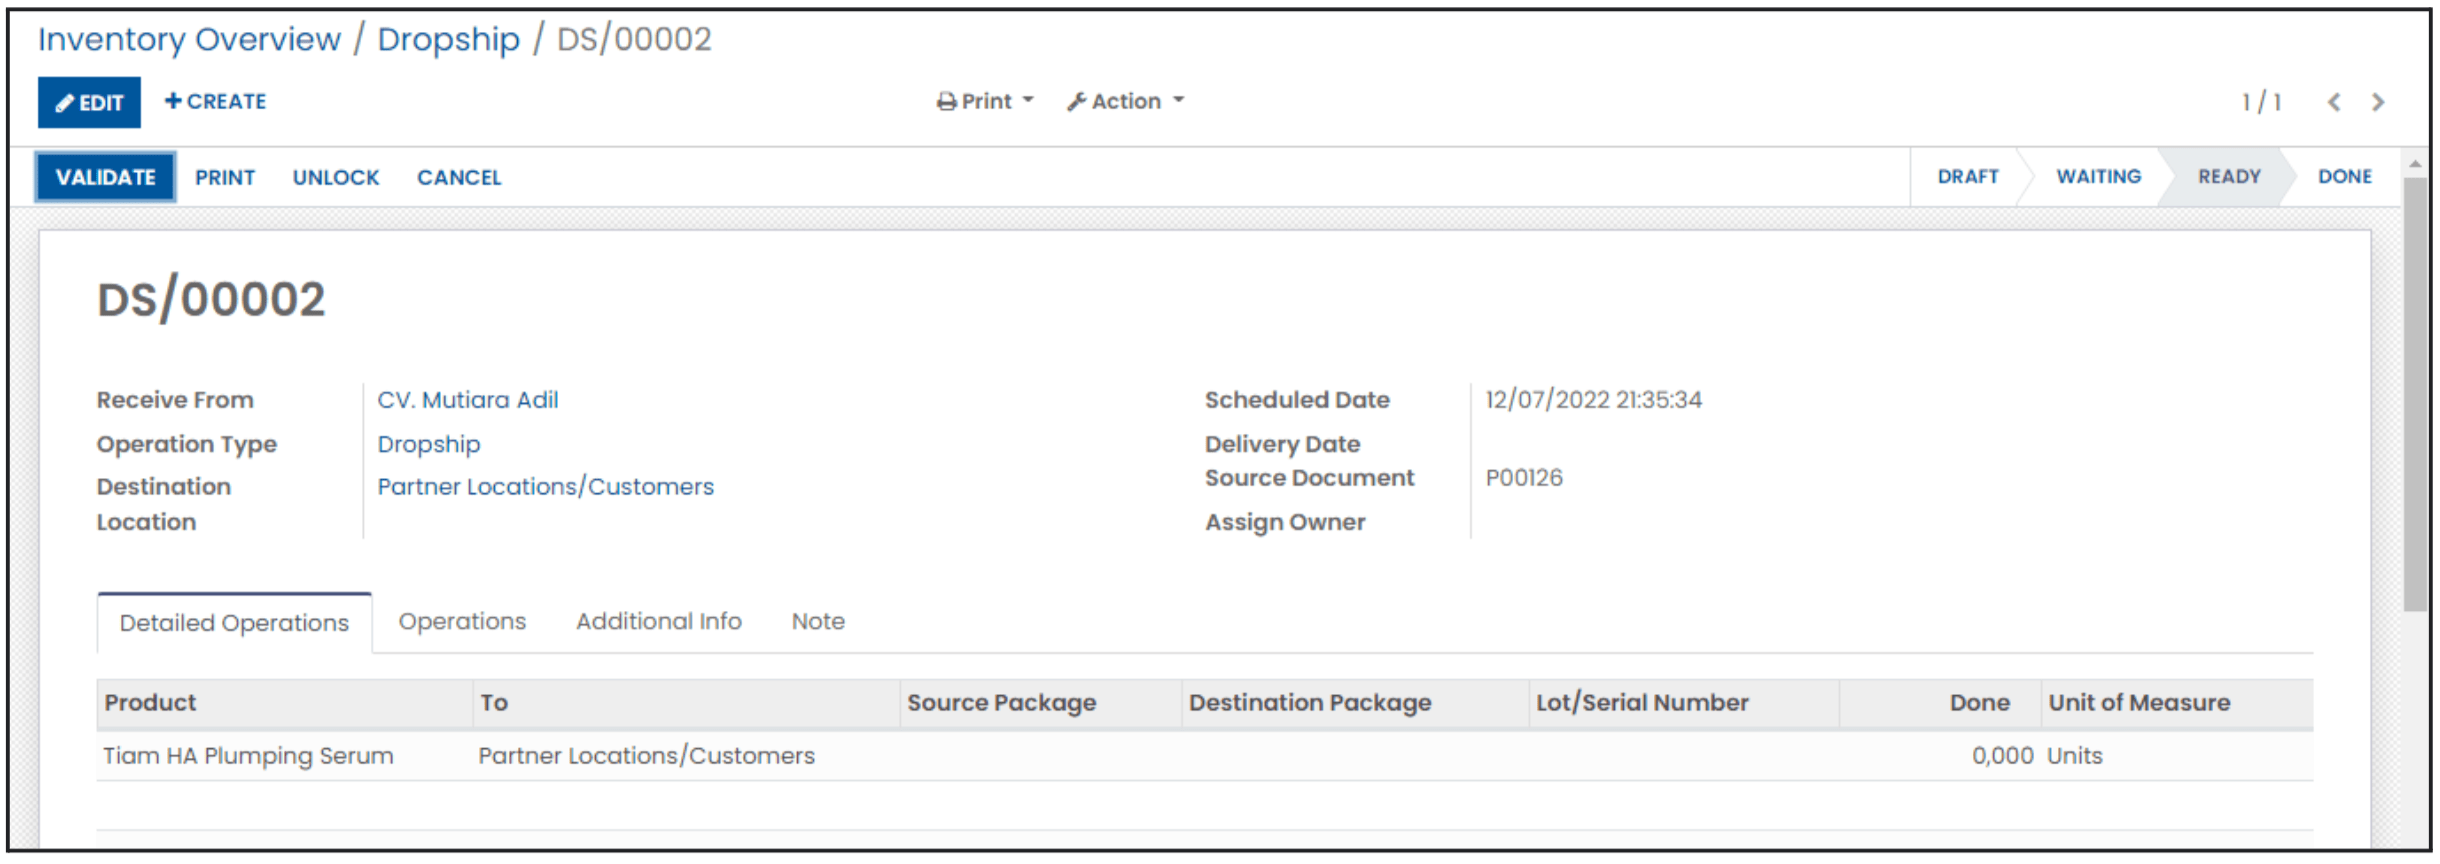Click the scheduled date 12/07/2022 21:35:34

(1593, 400)
